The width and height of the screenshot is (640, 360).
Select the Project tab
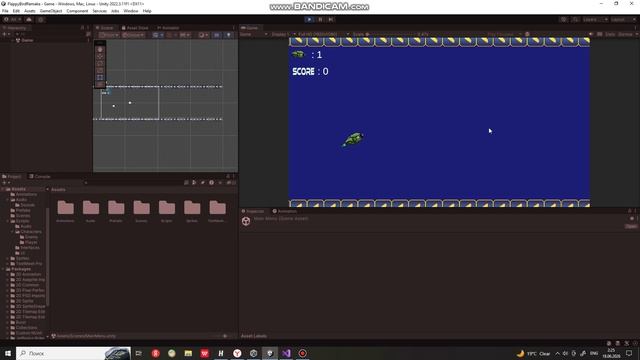tap(12, 176)
